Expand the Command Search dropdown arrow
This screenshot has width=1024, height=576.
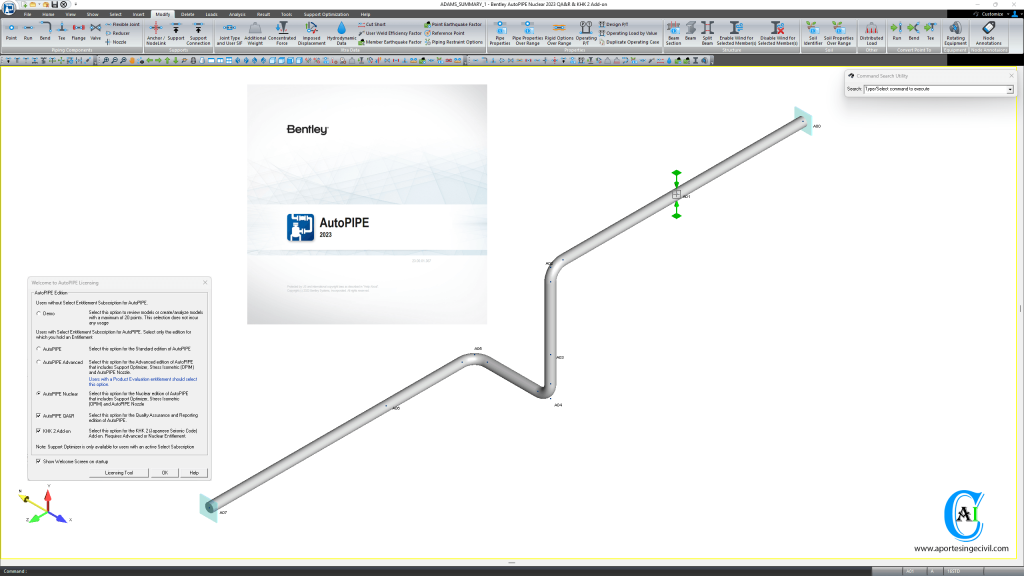click(1010, 89)
